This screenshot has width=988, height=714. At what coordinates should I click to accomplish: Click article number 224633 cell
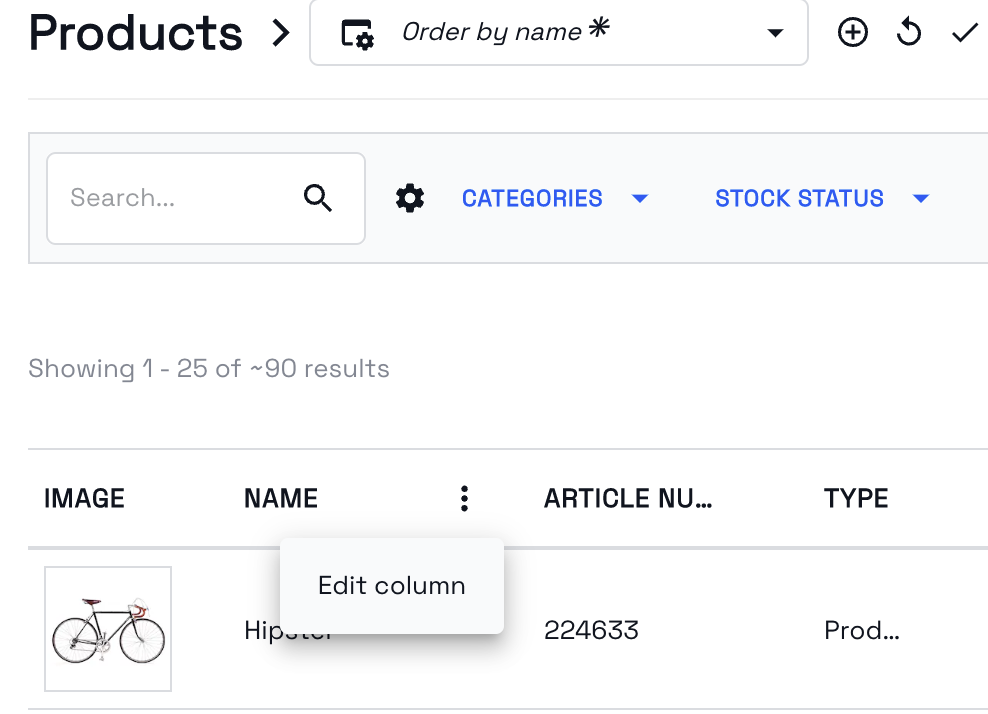point(591,630)
